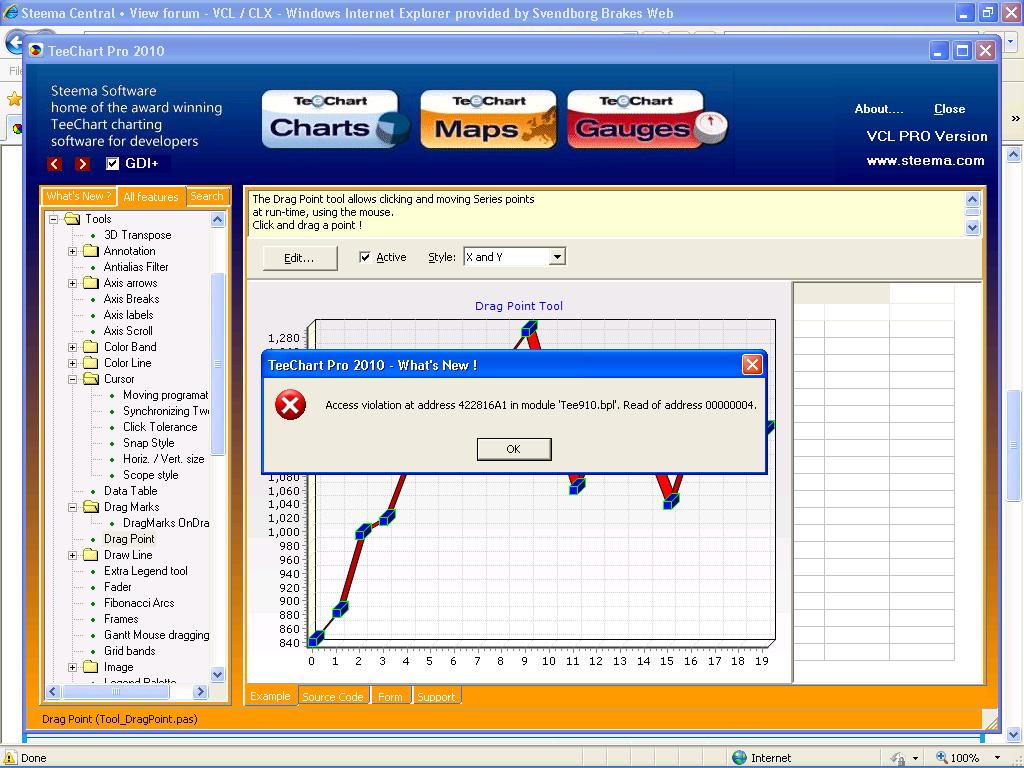This screenshot has width=1024, height=768.
Task: Open IE zoom level 100% dropdown
Action: (997, 758)
